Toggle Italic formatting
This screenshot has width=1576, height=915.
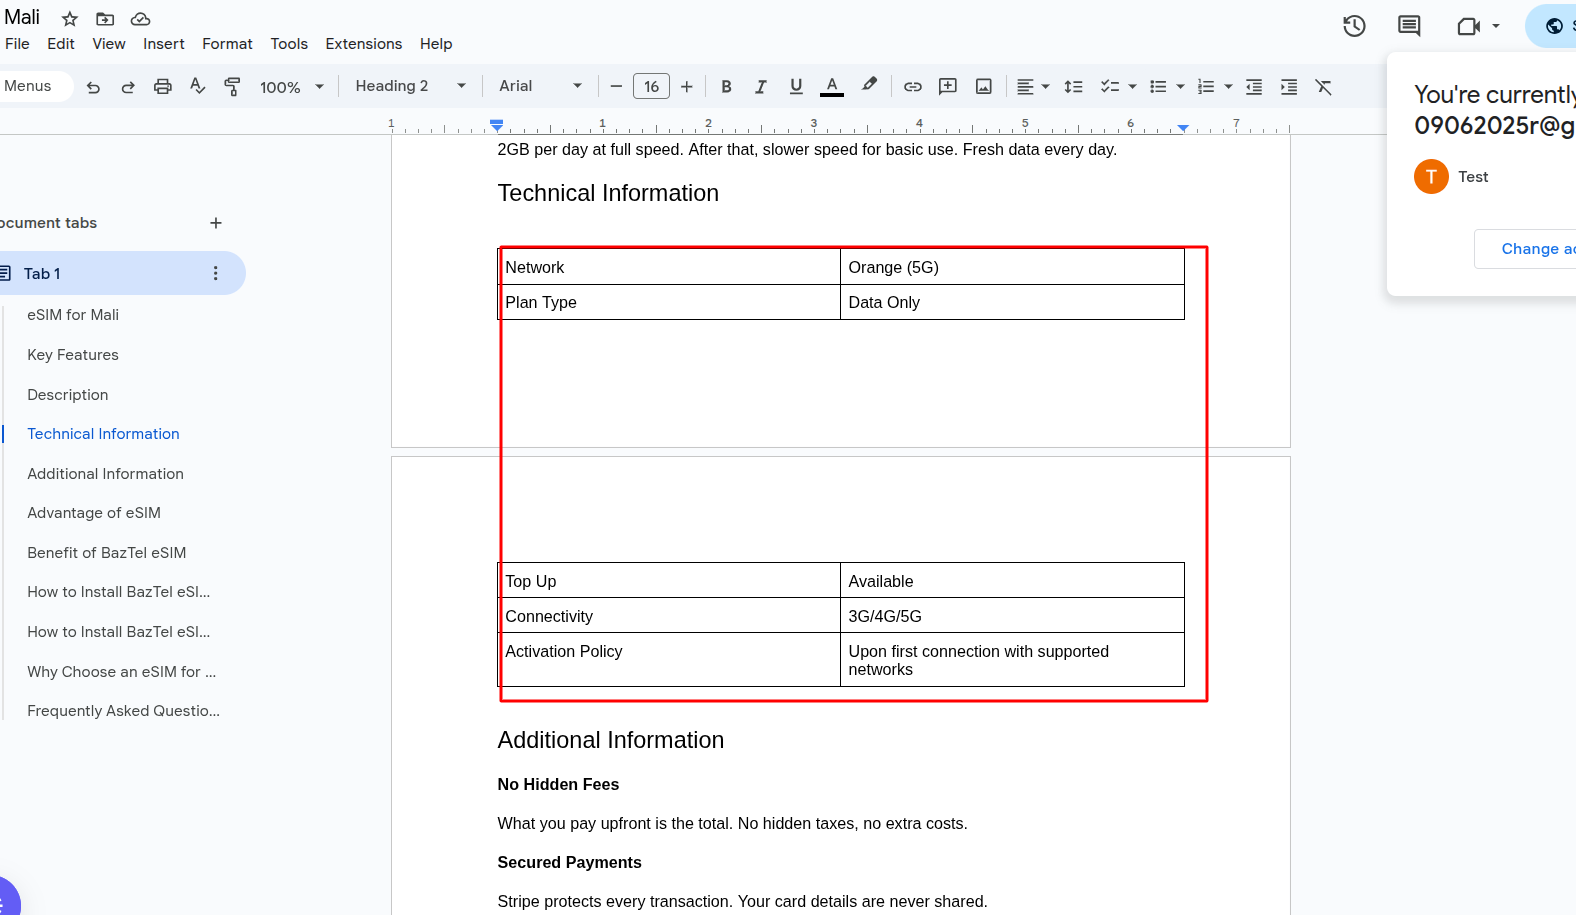(x=760, y=87)
